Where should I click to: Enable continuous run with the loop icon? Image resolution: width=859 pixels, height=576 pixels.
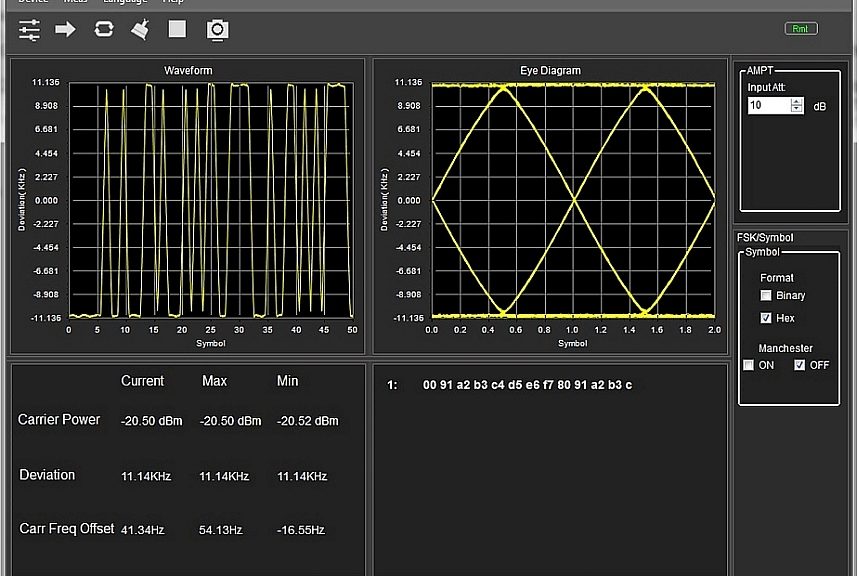103,30
